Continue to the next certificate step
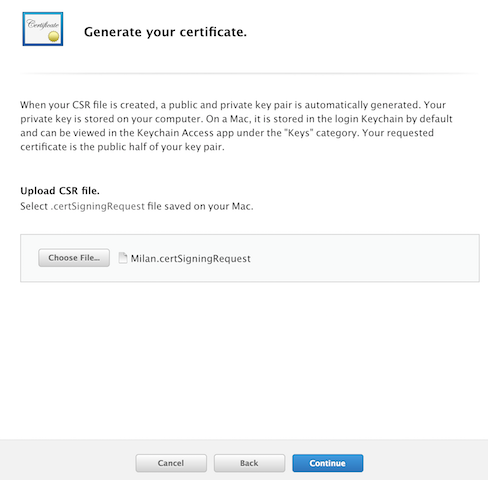The height and width of the screenshot is (480, 488). pyautogui.click(x=328, y=463)
